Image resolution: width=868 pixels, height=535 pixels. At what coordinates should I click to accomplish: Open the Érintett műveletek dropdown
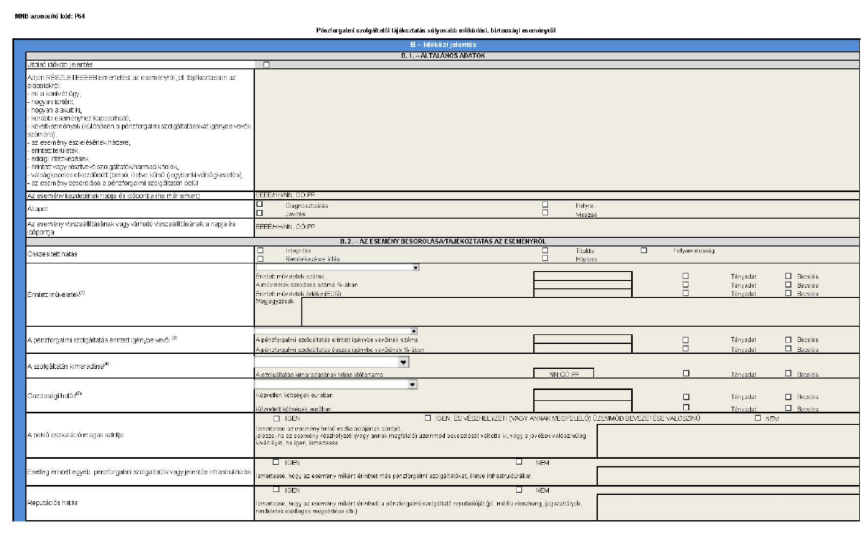[337, 267]
